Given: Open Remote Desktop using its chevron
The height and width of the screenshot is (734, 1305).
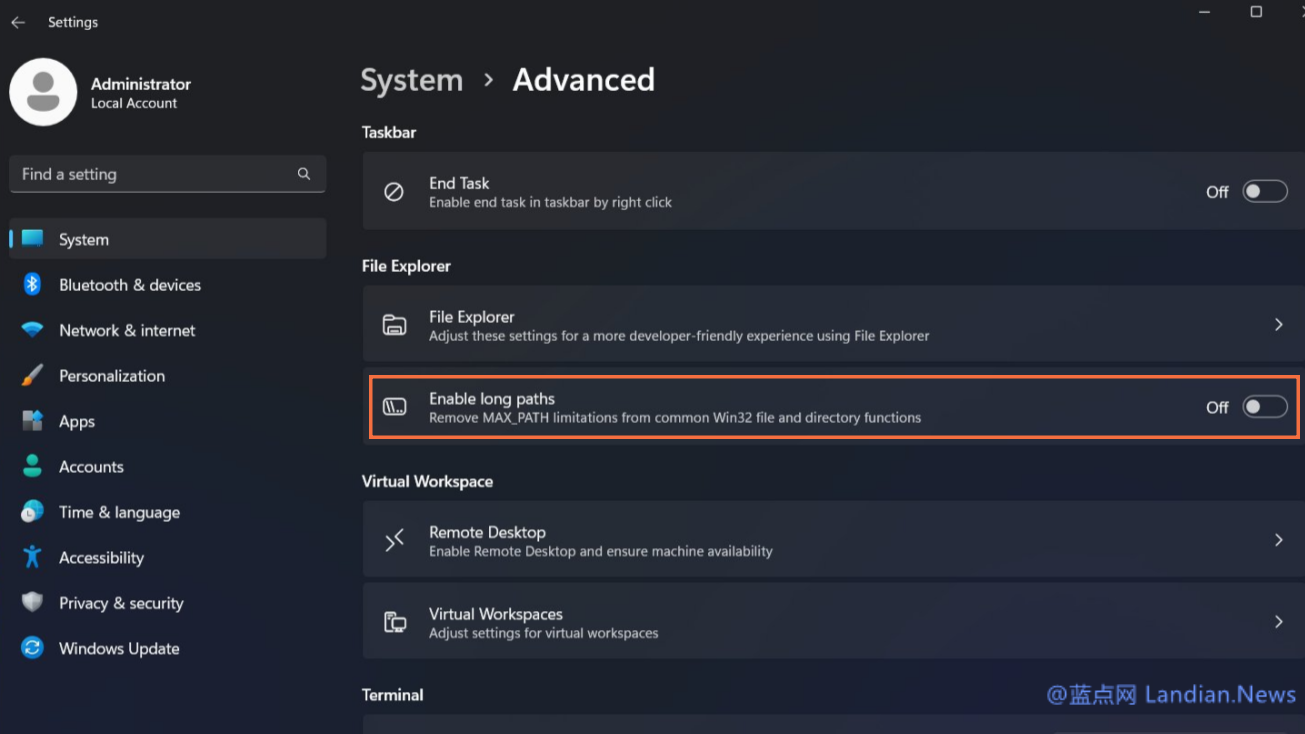Looking at the screenshot, I should (1278, 540).
